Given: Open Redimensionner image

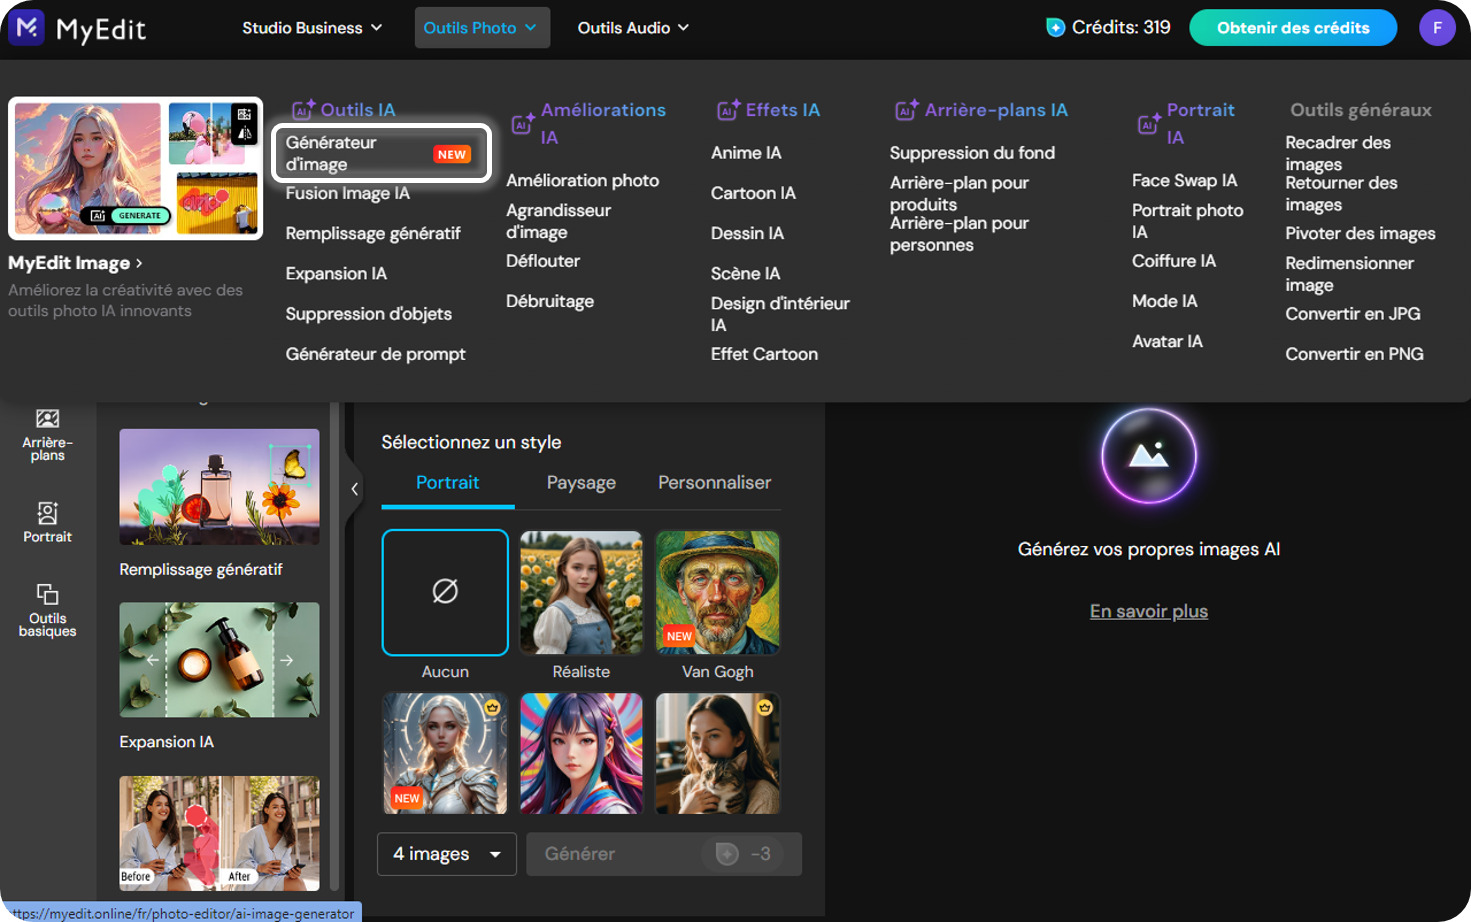Looking at the screenshot, I should point(1349,274).
